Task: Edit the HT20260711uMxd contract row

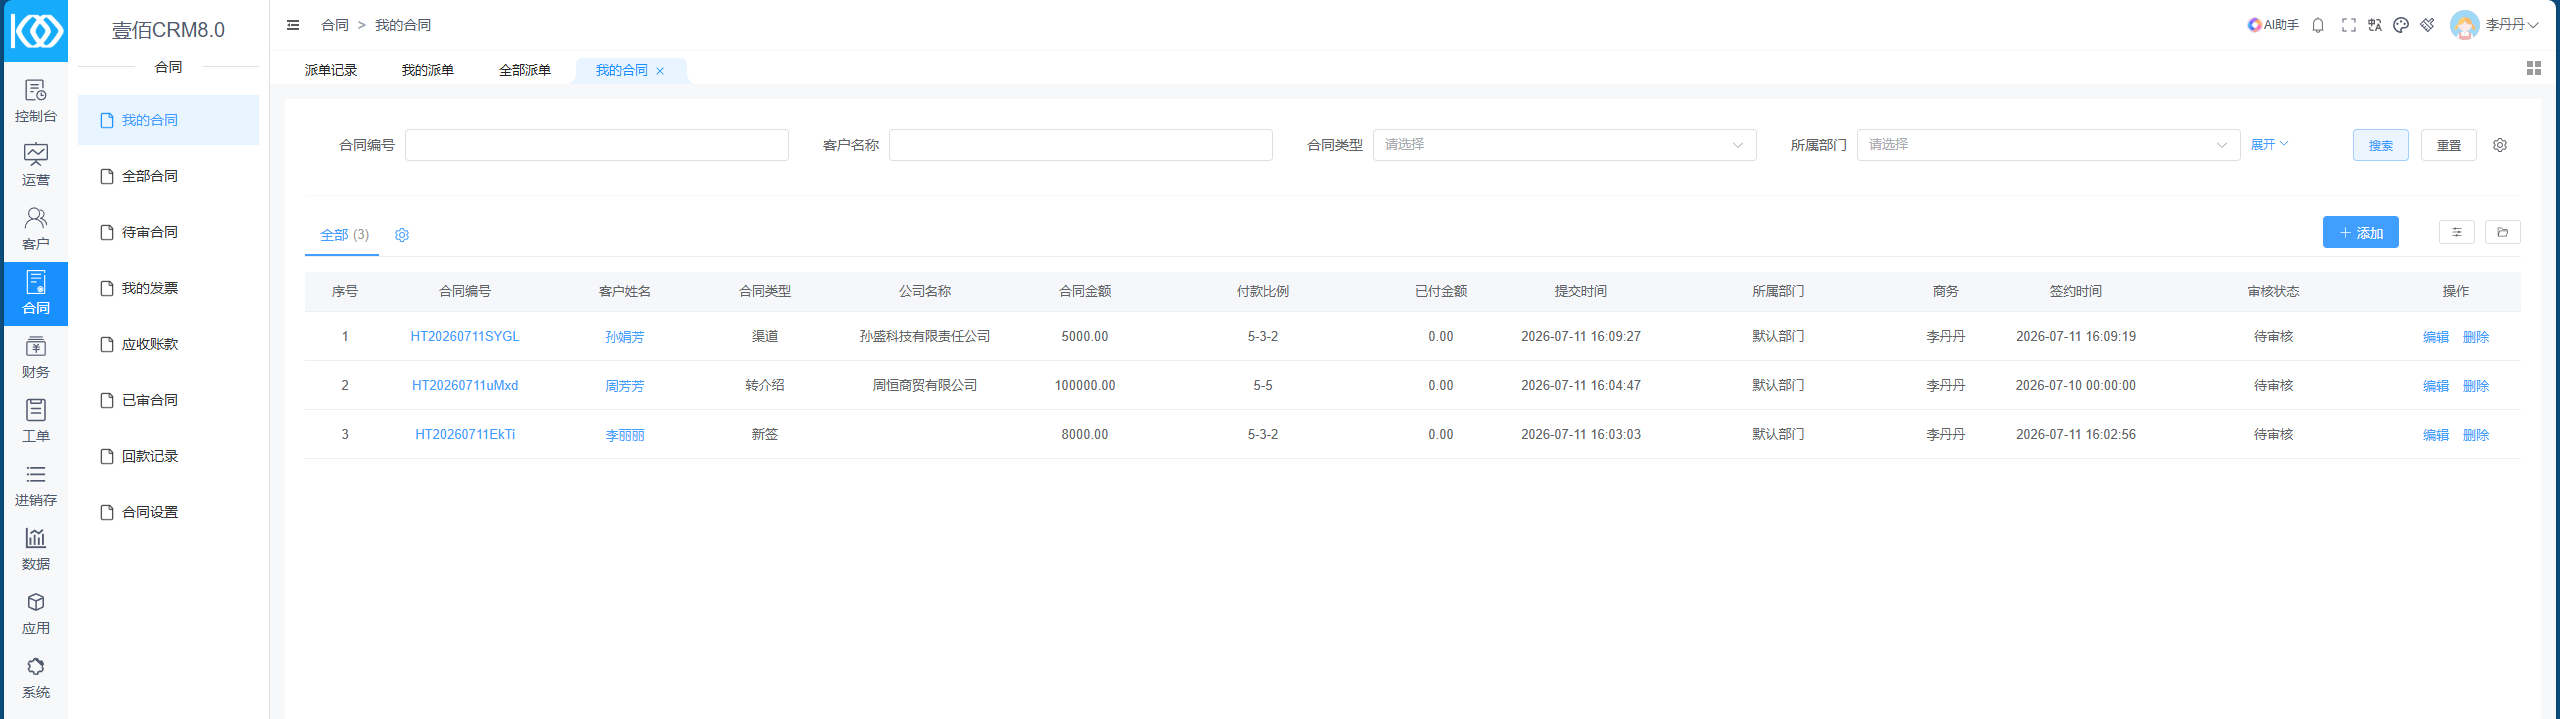Action: point(2436,386)
